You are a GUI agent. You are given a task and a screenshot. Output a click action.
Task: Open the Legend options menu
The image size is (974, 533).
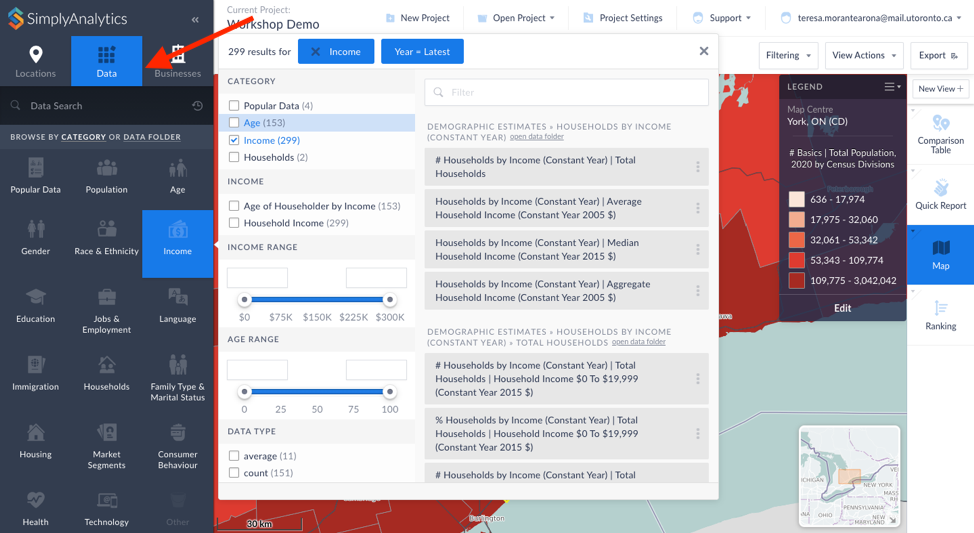(x=893, y=86)
